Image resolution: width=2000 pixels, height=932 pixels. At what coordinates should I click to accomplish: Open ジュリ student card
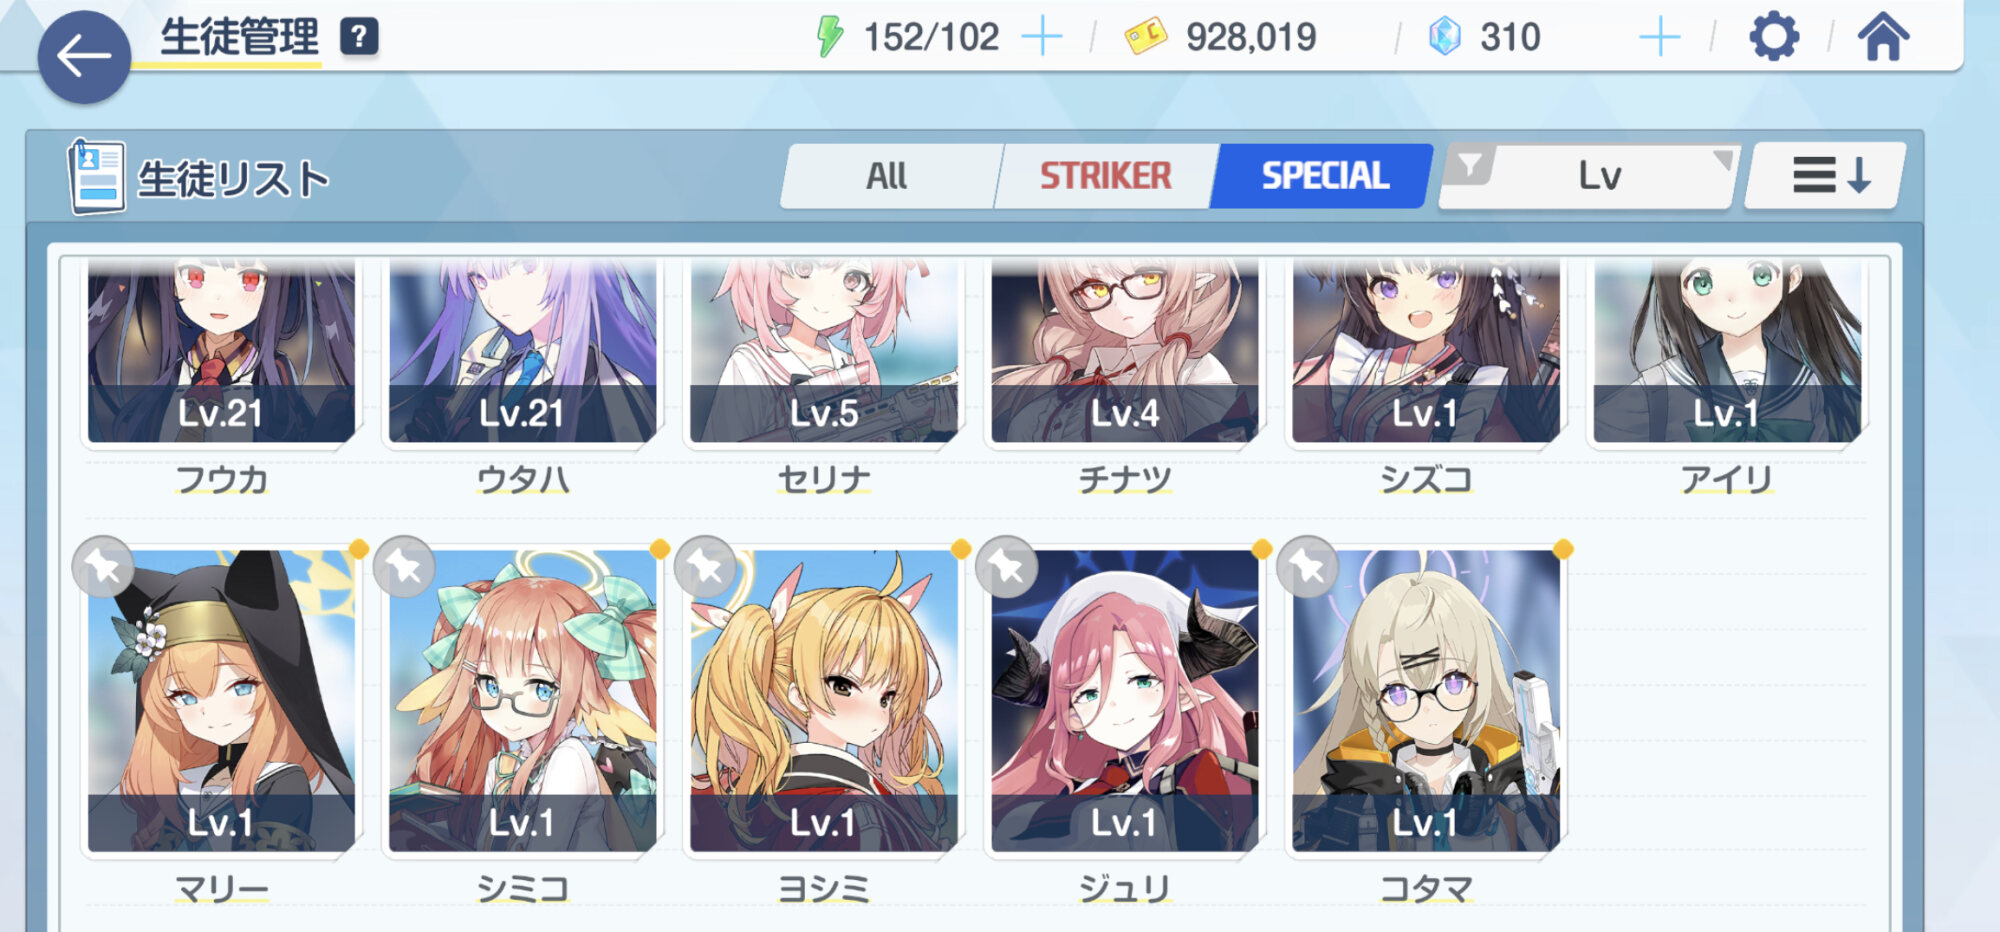1125,700
